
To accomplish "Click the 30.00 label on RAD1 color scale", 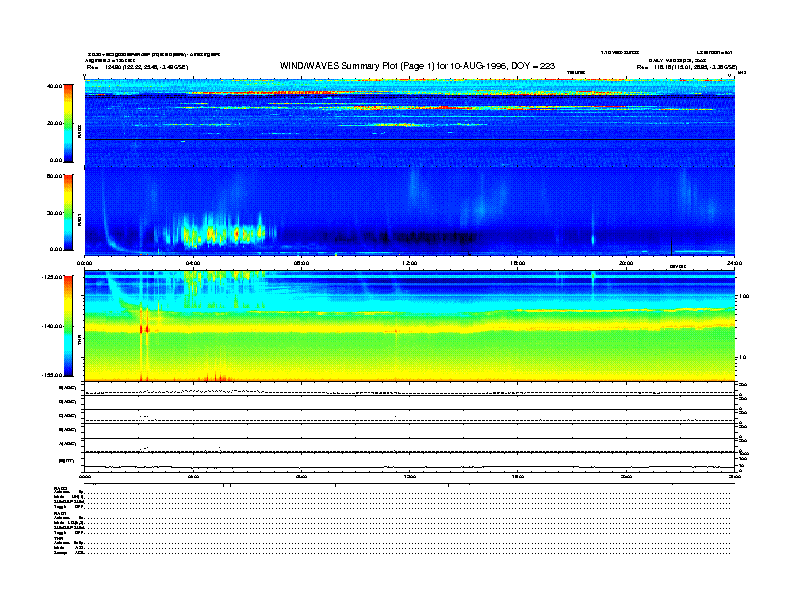I will coord(55,213).
